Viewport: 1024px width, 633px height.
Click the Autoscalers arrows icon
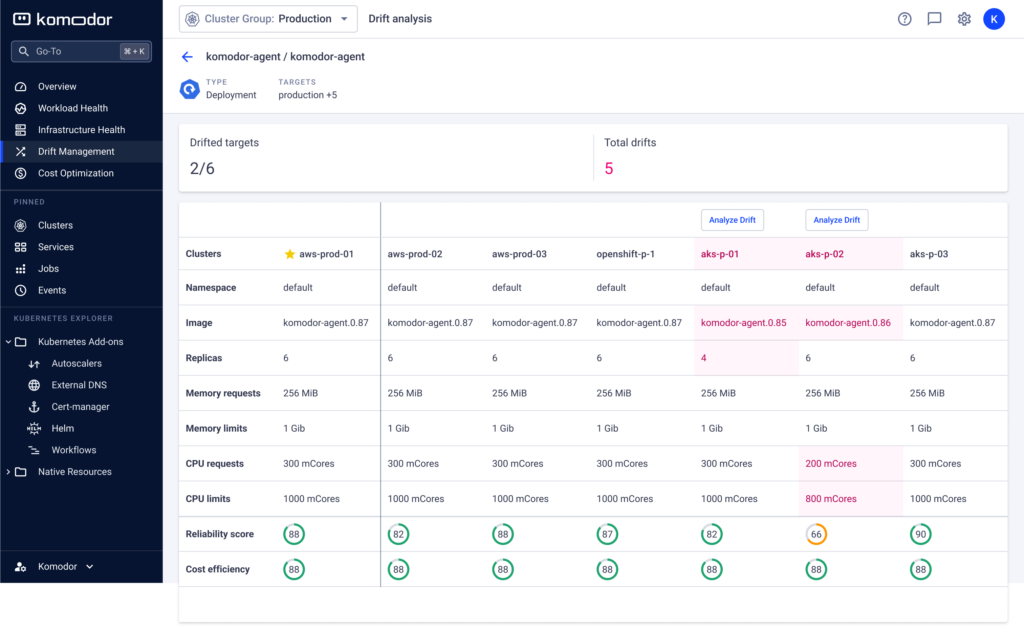pos(34,363)
